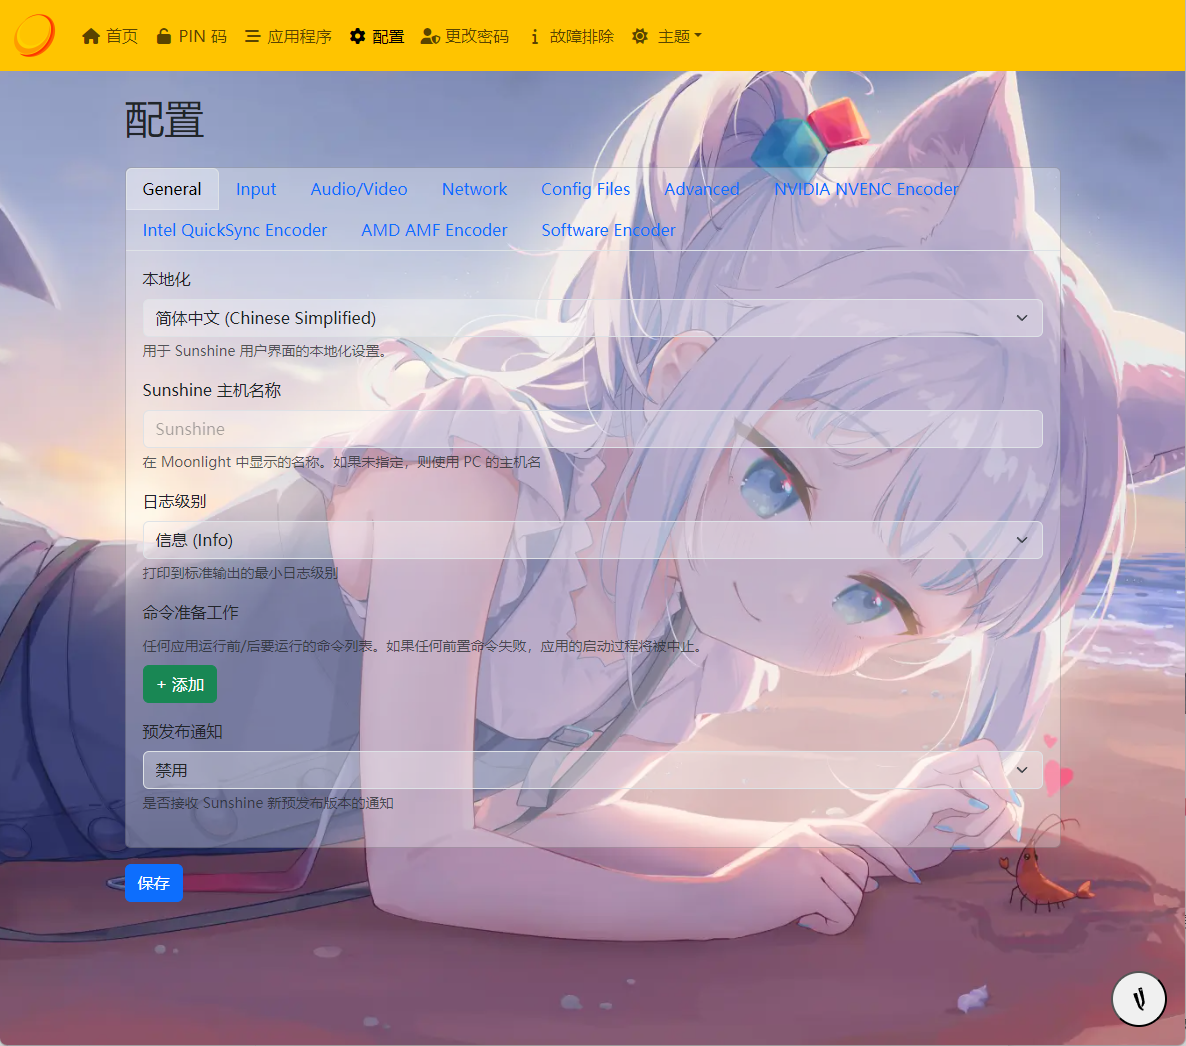The height and width of the screenshot is (1046, 1186).
Task: Open the Intel QuickSync Encoder tab
Action: click(x=234, y=230)
